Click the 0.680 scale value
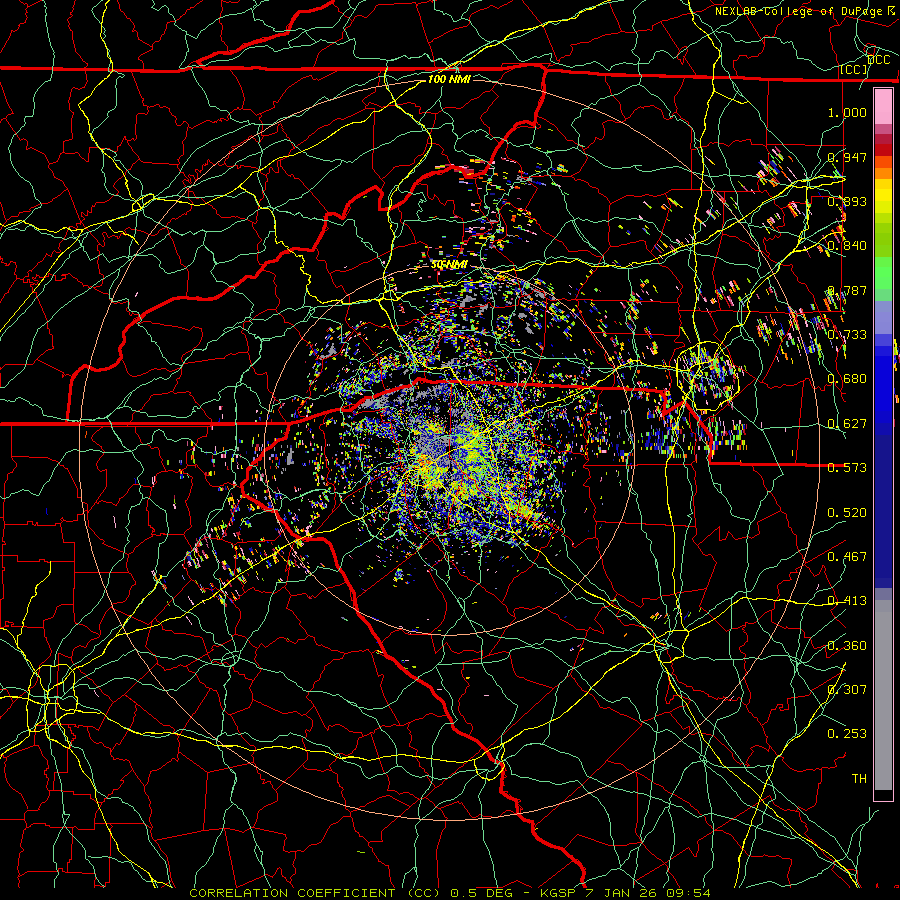 pyautogui.click(x=847, y=379)
